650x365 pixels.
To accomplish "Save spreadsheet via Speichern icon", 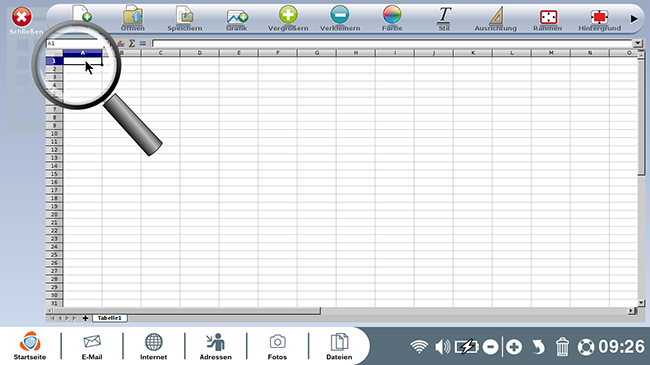I will click(184, 19).
